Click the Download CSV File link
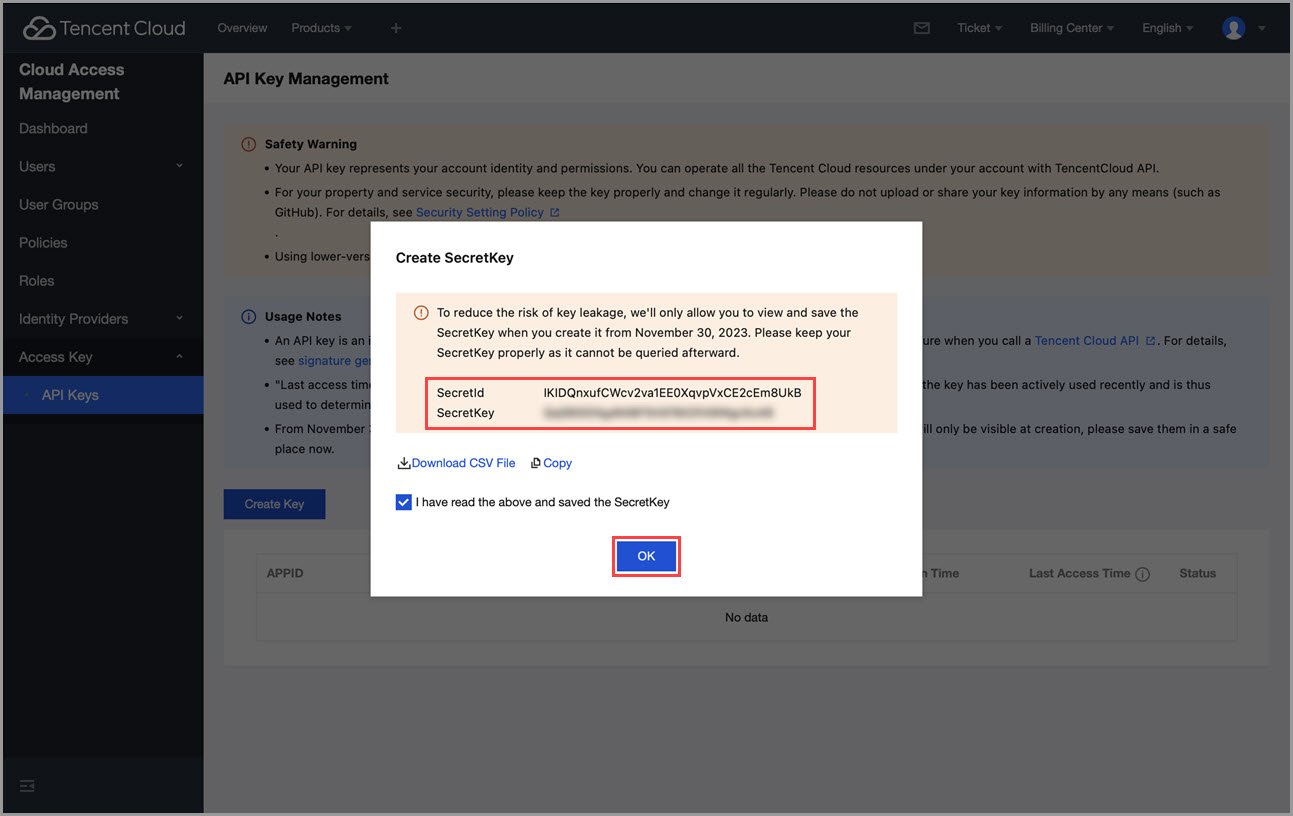This screenshot has height=816, width=1293. 463,463
